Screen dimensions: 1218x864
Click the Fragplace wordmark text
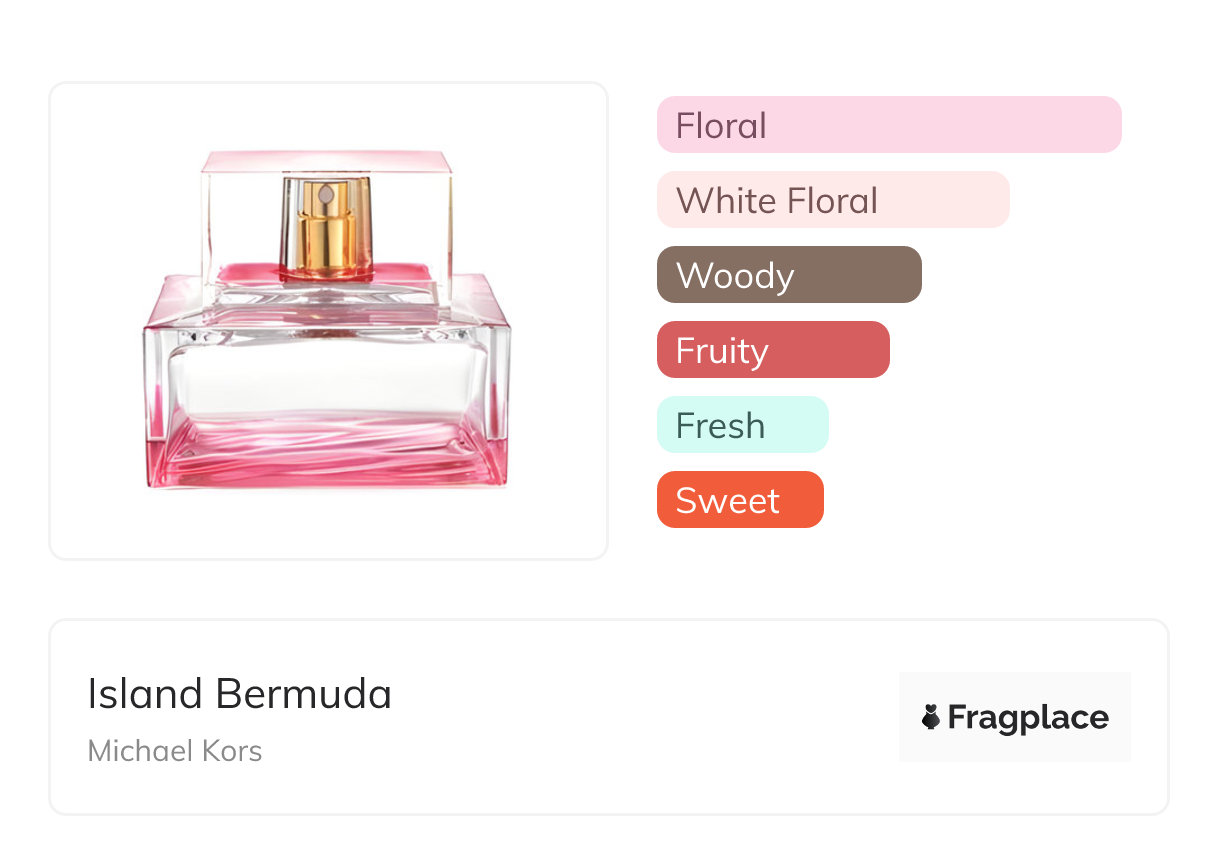(1028, 717)
